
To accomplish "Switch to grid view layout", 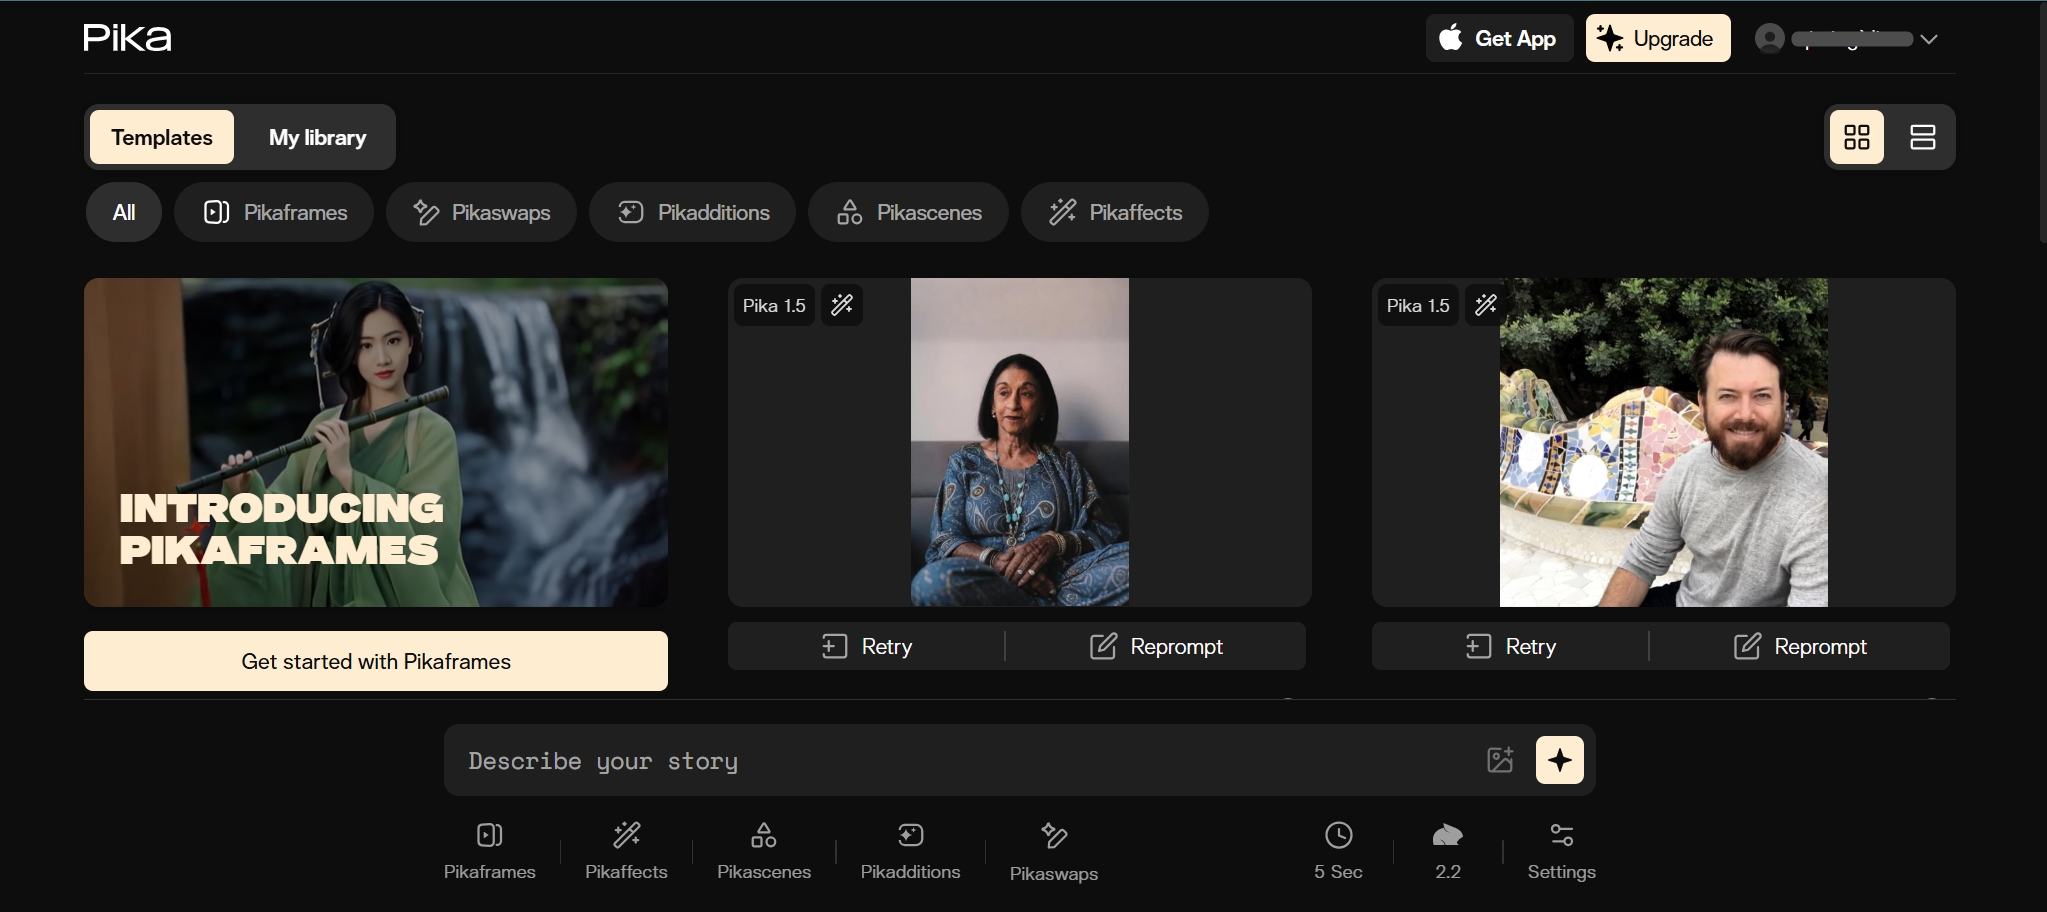I will 1857,137.
